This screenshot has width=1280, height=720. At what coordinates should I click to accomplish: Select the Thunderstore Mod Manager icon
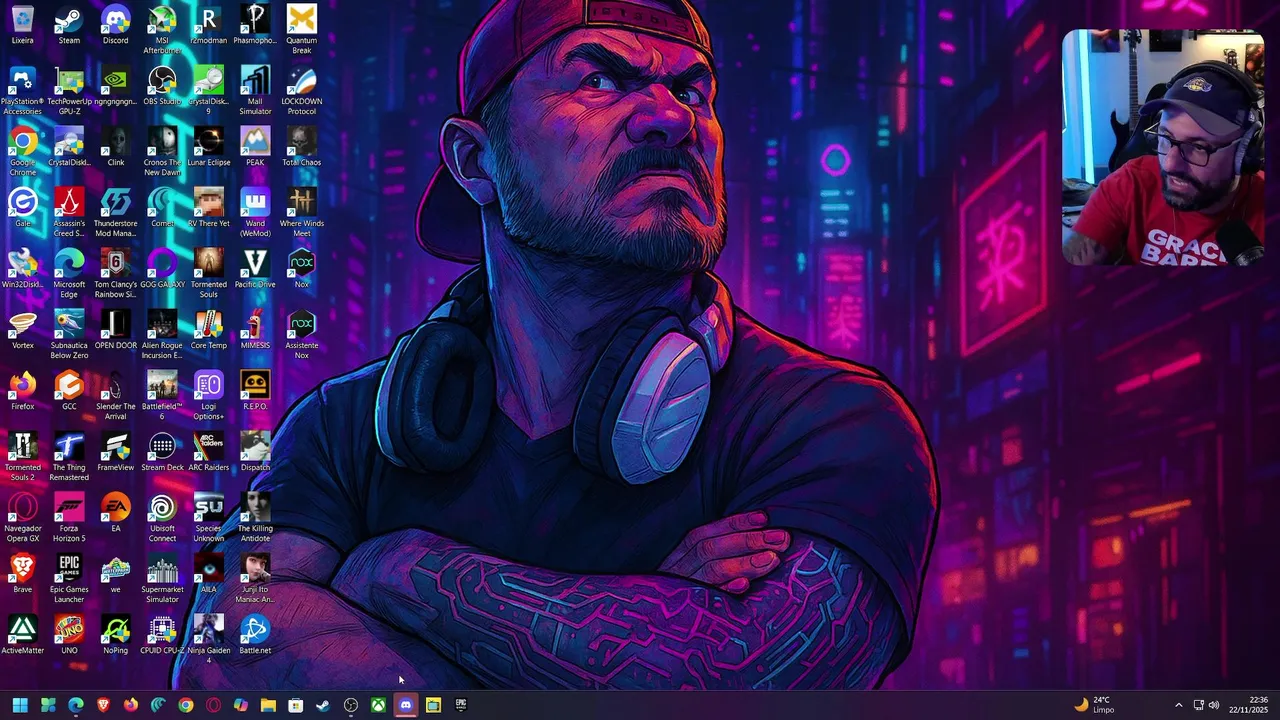coord(116,213)
